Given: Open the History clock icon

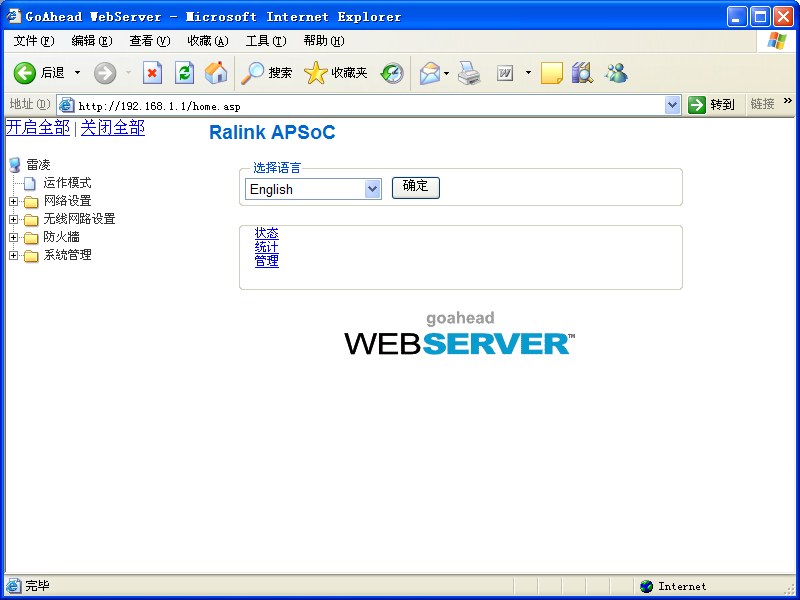Looking at the screenshot, I should (x=392, y=73).
